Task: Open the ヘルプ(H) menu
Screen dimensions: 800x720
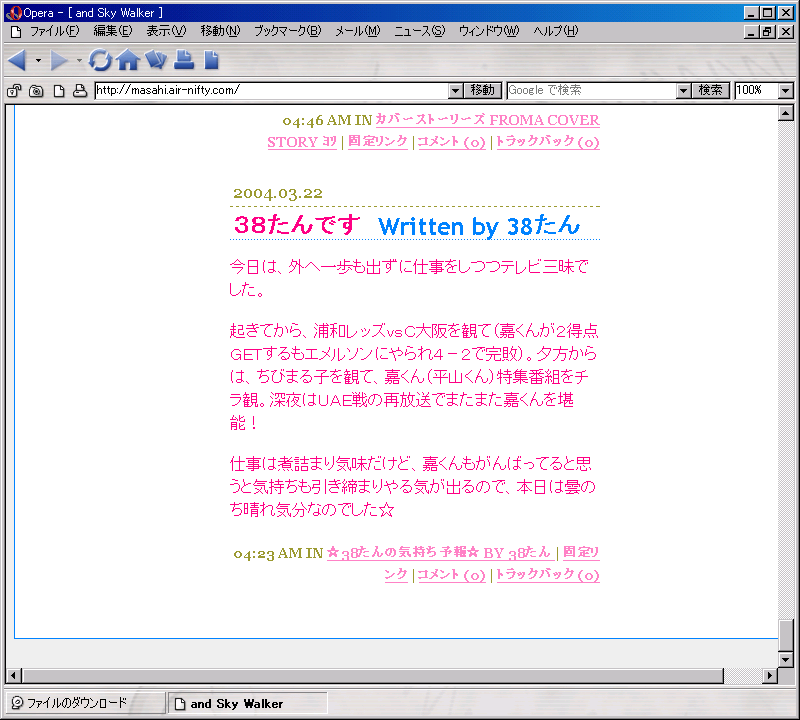Action: (x=556, y=31)
